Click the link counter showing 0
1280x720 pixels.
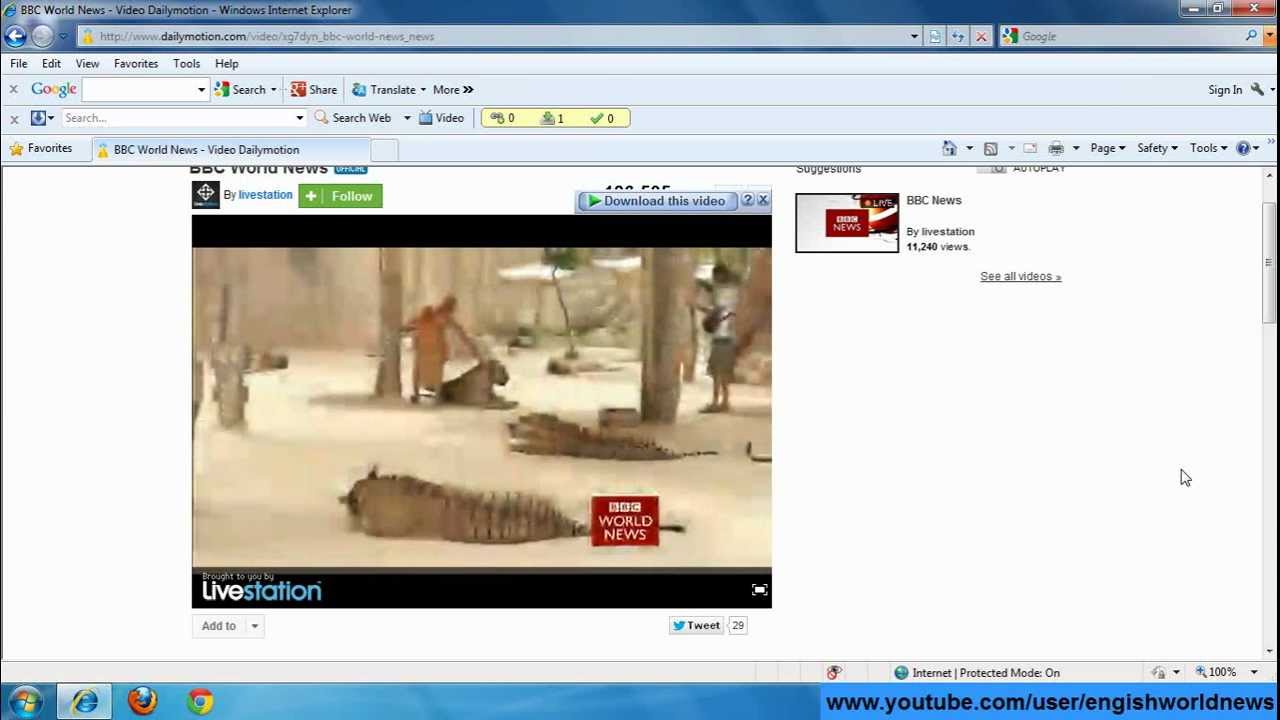coord(502,118)
